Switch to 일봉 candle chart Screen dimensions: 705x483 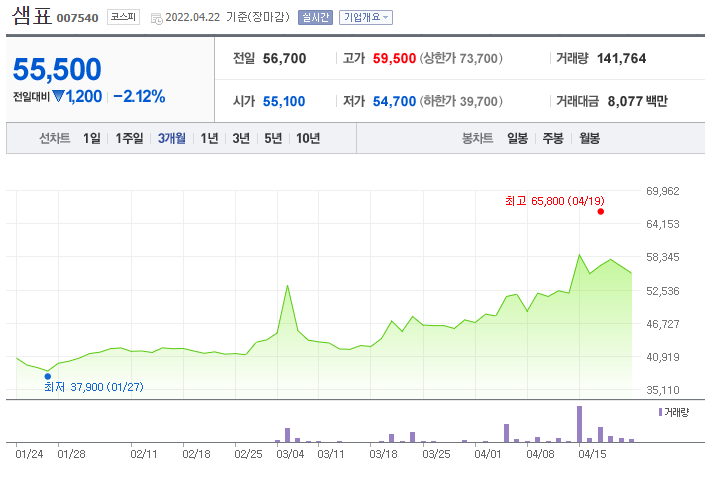(x=517, y=138)
